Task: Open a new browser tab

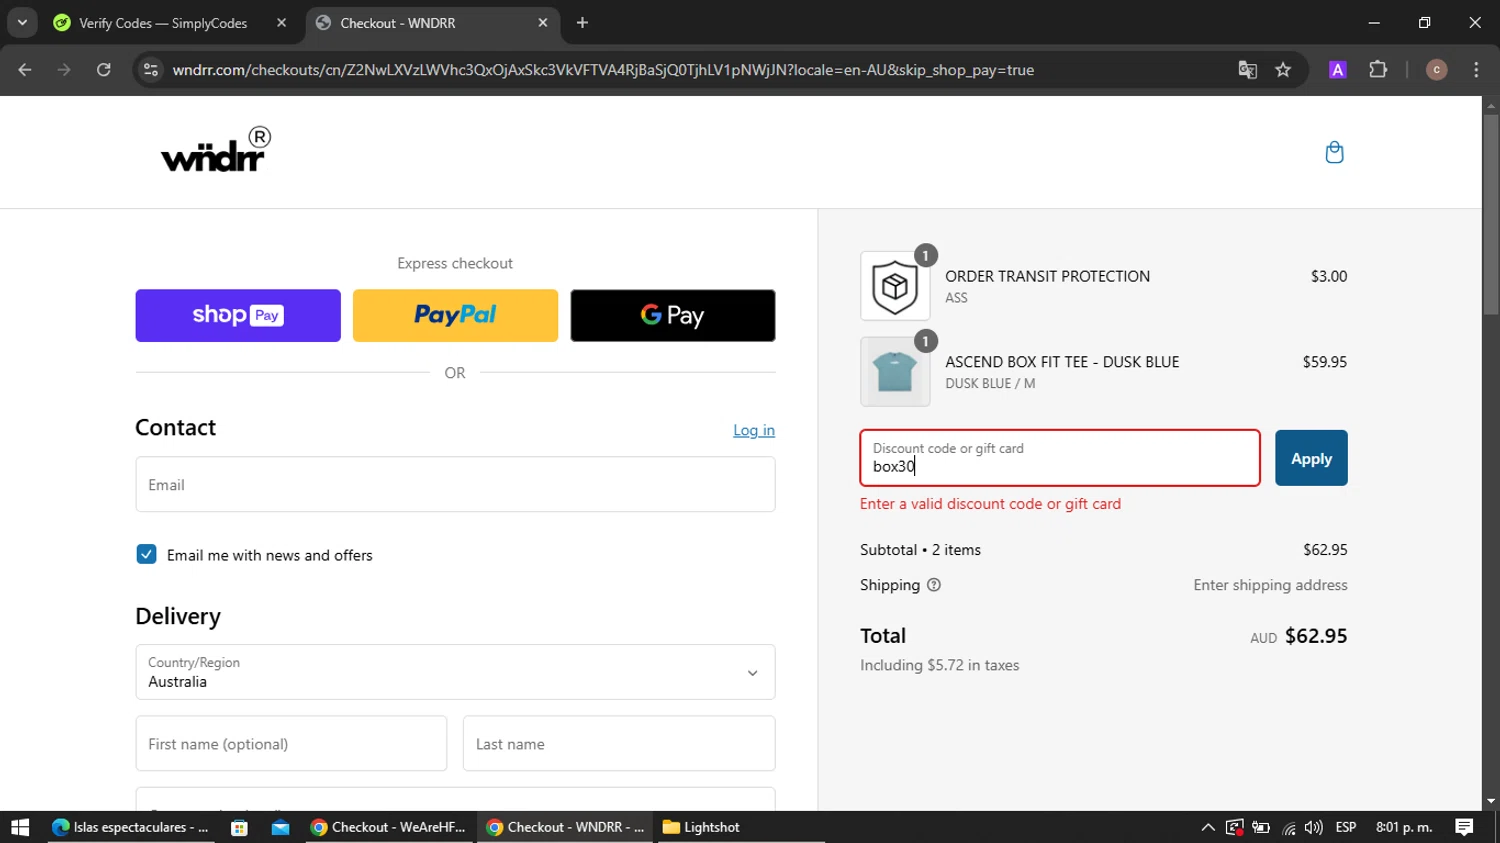Action: coord(582,22)
